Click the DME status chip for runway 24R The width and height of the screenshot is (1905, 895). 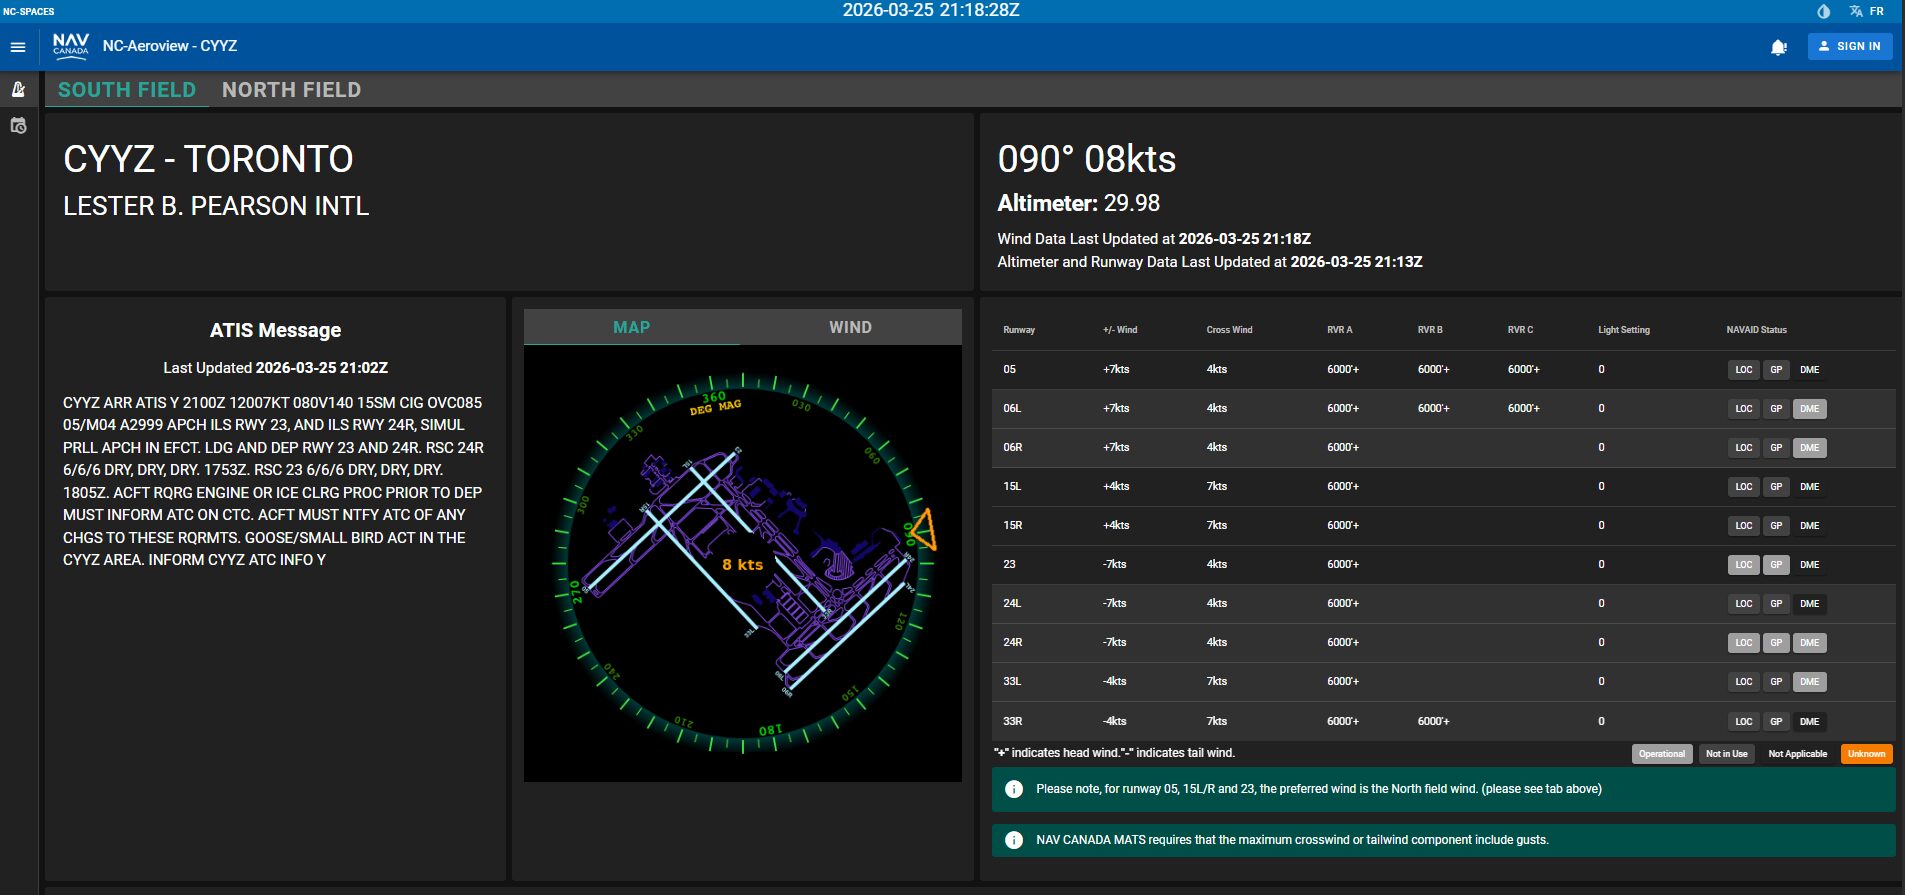point(1810,643)
